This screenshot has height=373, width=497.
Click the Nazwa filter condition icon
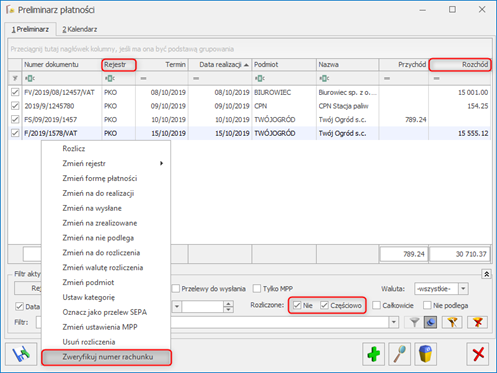[x=324, y=78]
